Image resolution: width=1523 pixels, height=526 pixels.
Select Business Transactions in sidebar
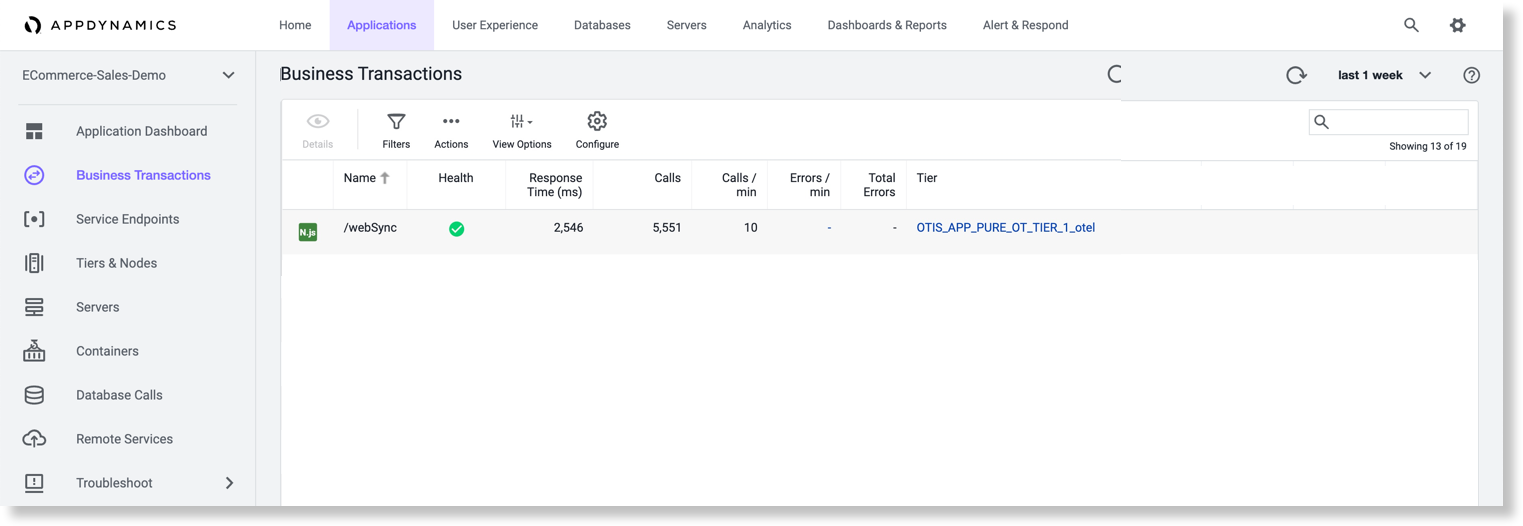(143, 175)
